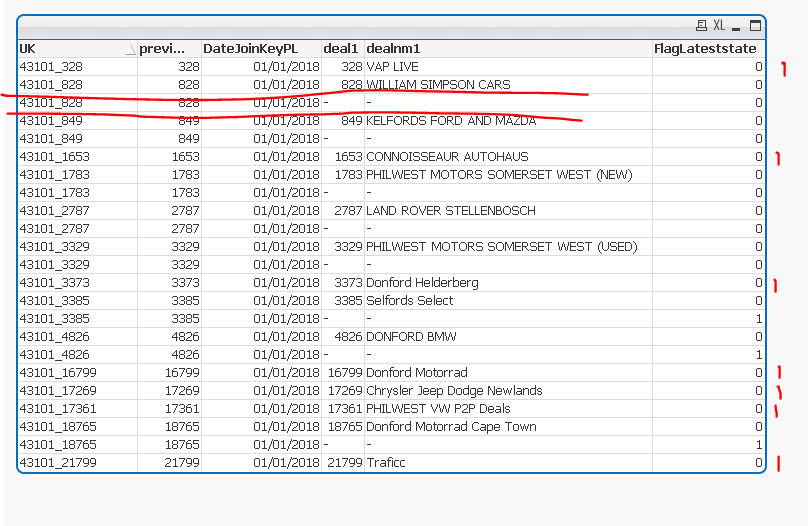The width and height of the screenshot is (808, 526).
Task: Select deal1 value 17269
Action: (345, 391)
